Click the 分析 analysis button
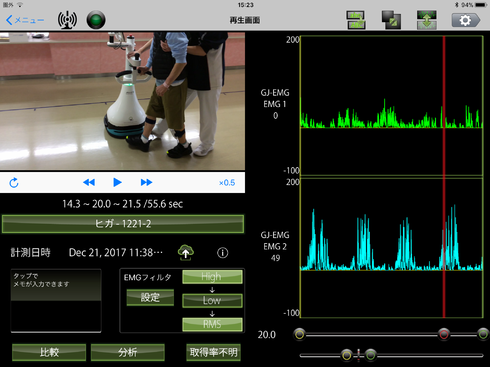 [x=128, y=352]
